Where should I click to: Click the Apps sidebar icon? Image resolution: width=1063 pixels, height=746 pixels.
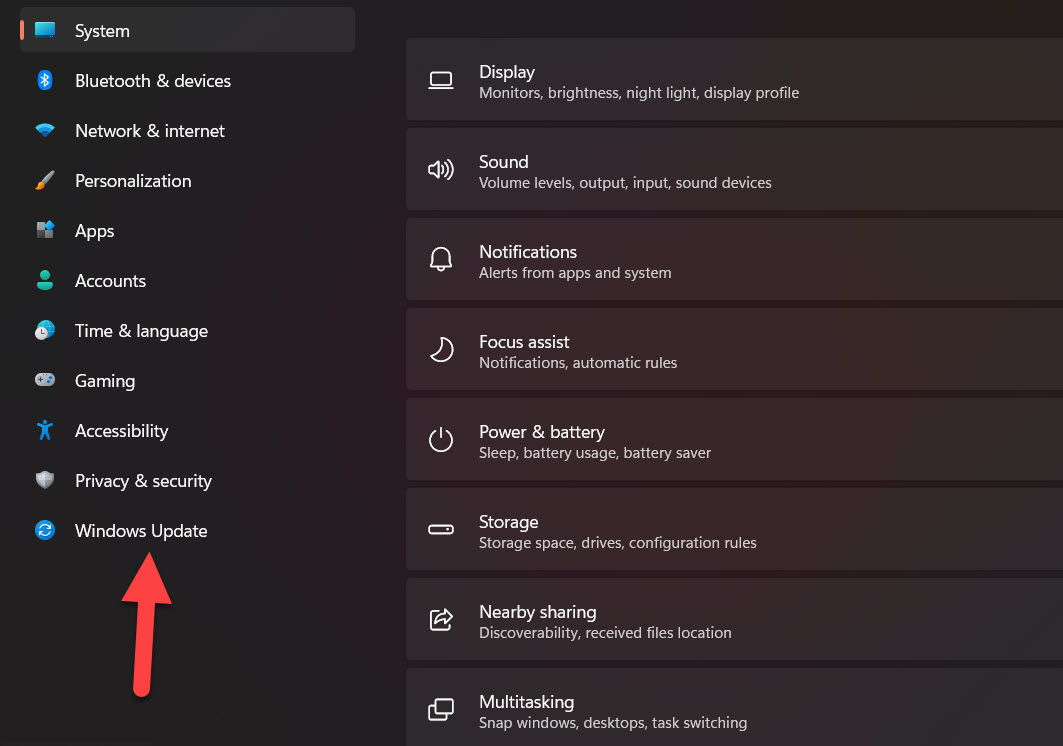click(x=45, y=231)
